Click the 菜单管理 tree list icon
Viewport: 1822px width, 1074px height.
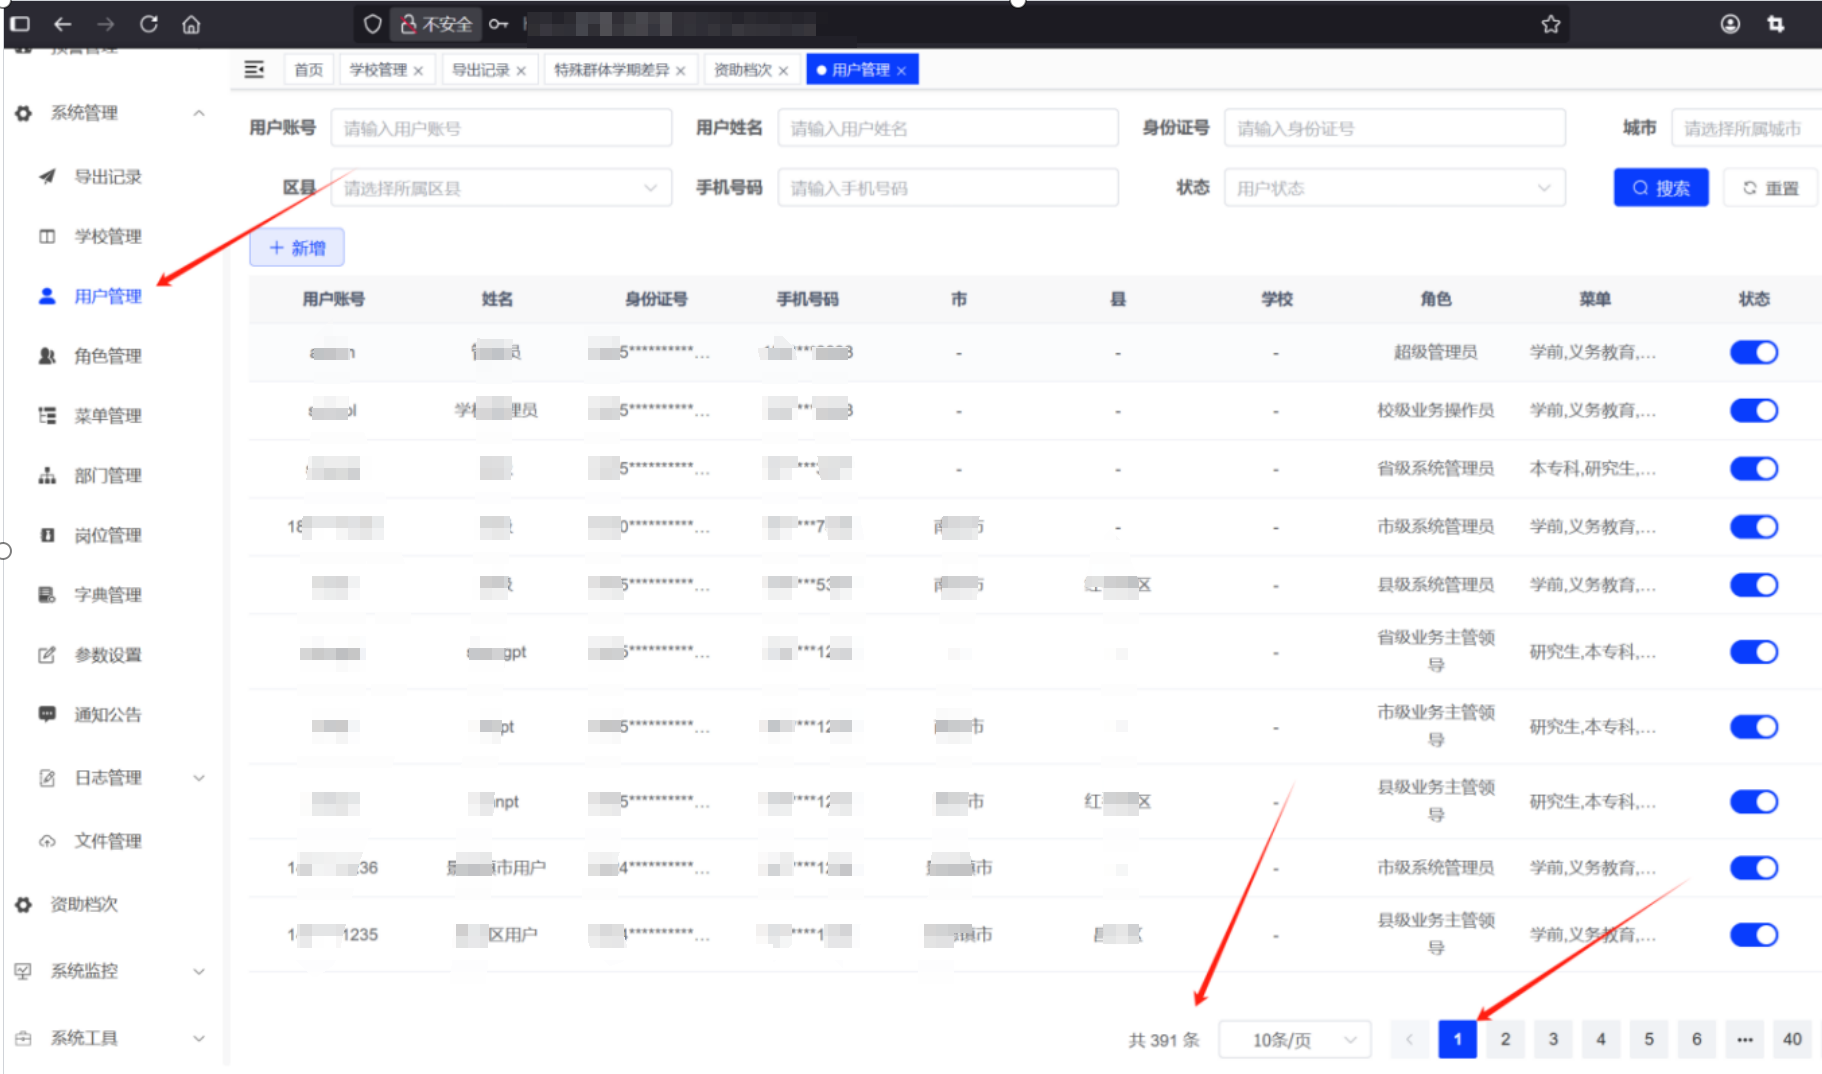[47, 416]
